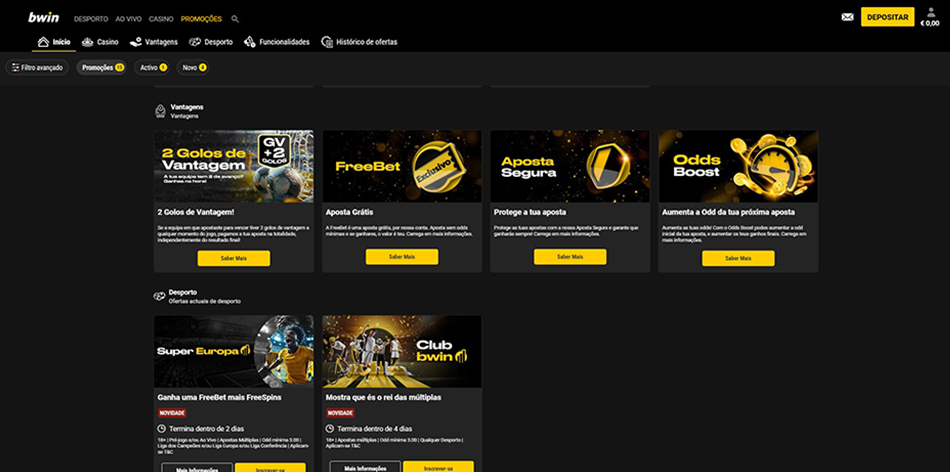Click clock icon beside Termina dentro de 4 dias
This screenshot has height=472, width=950.
point(330,428)
